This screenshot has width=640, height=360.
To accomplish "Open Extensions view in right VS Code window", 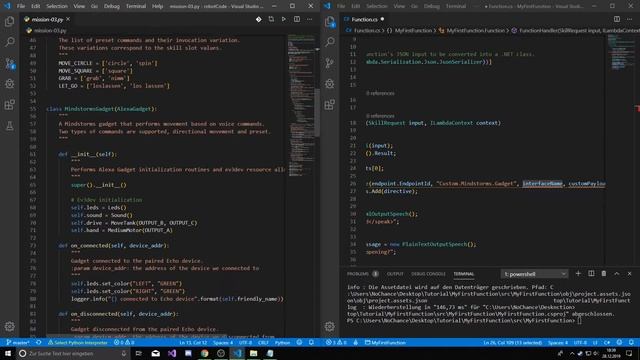I will click(x=330, y=104).
